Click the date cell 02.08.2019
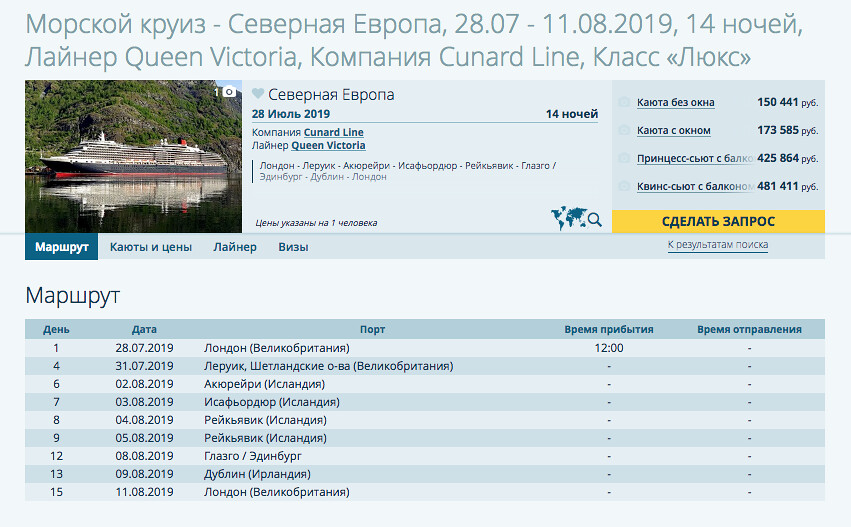This screenshot has width=851, height=527. [144, 384]
